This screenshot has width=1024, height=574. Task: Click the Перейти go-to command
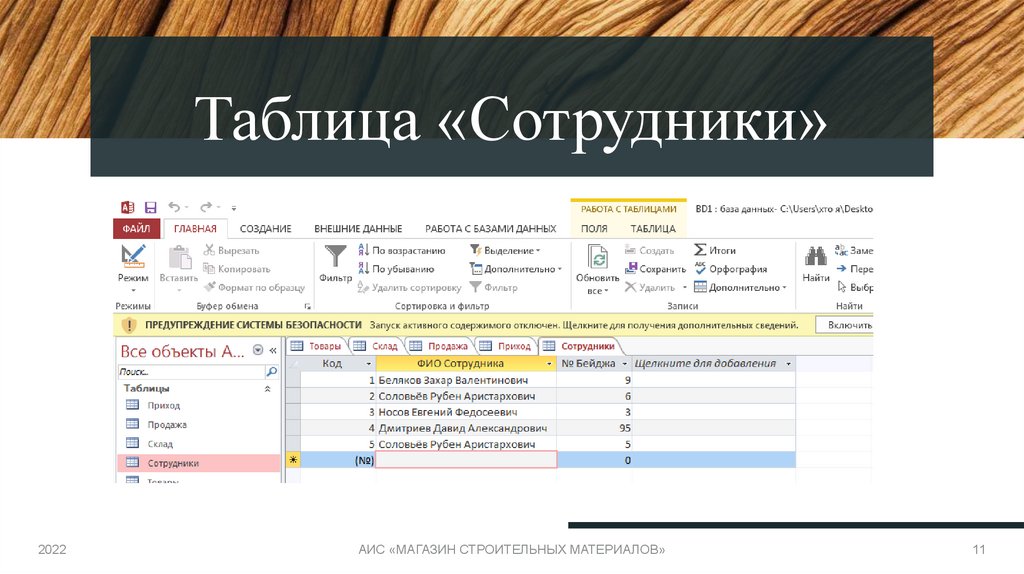[x=854, y=268]
